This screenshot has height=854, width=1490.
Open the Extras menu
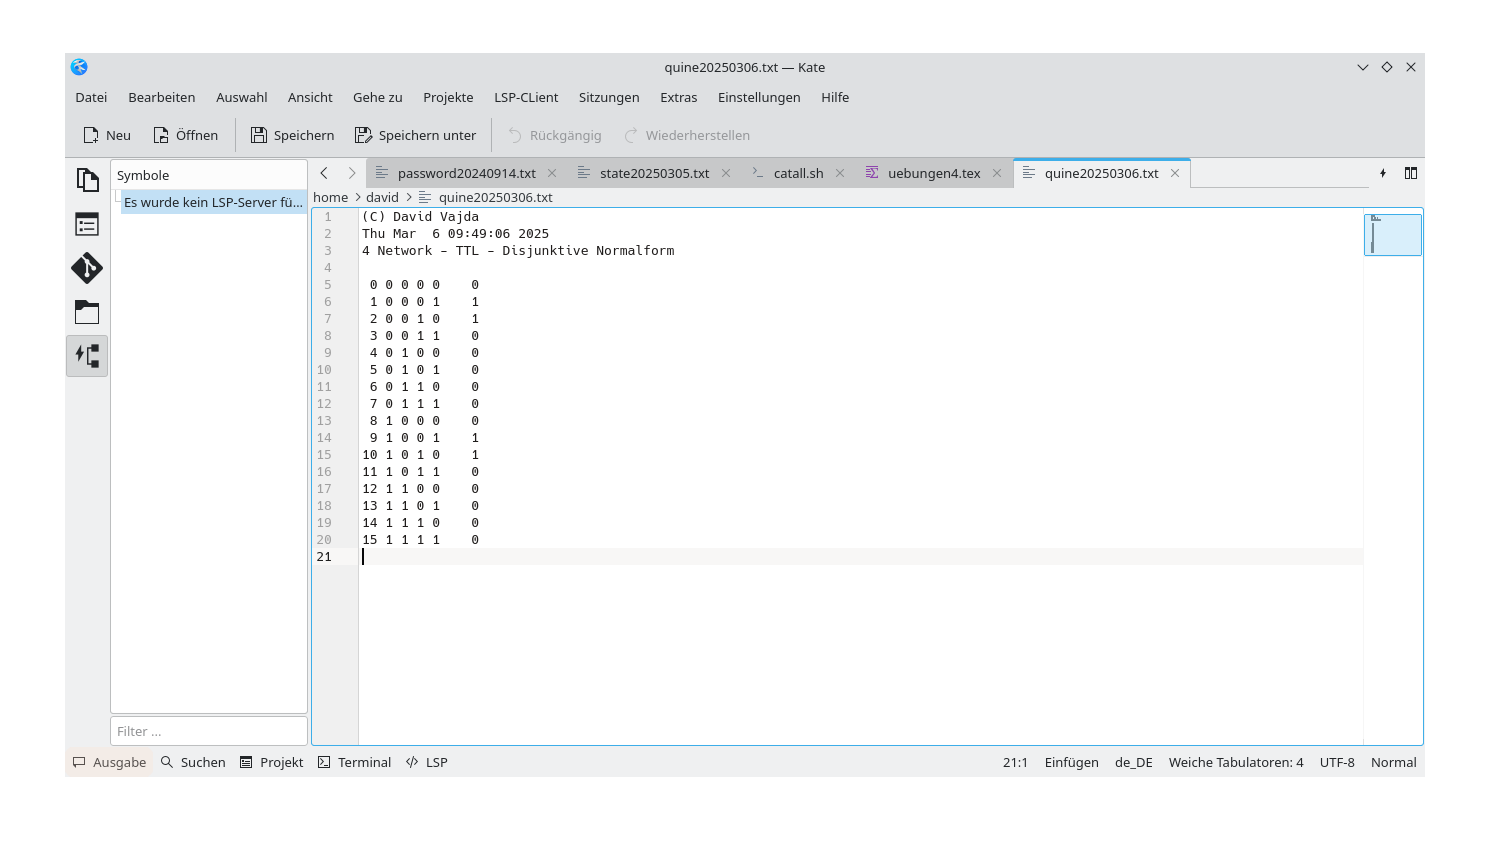678,97
